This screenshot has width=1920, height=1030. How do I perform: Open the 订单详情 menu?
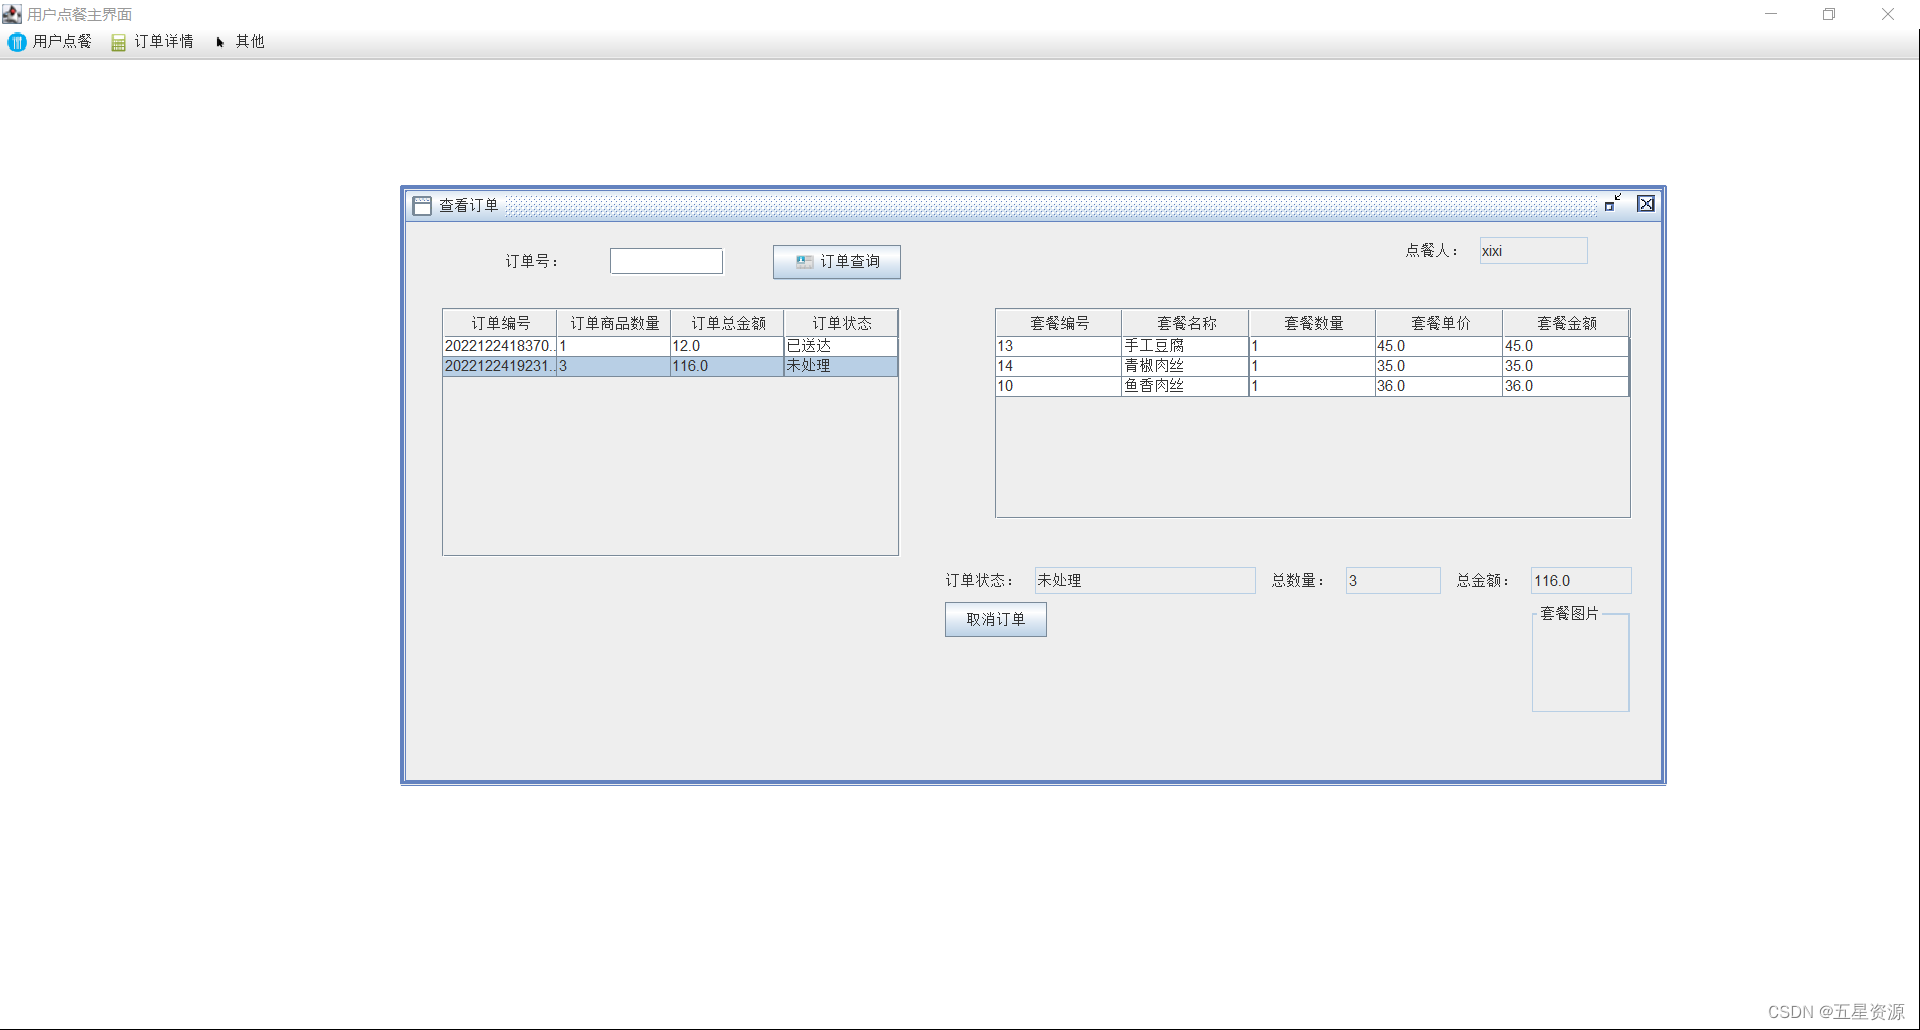pos(153,42)
